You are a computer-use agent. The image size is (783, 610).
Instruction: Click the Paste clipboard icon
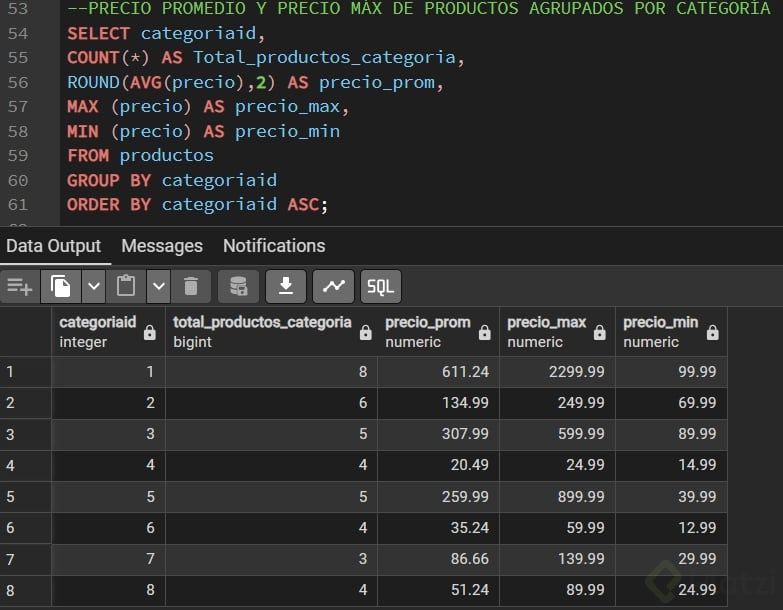pyautogui.click(x=126, y=287)
